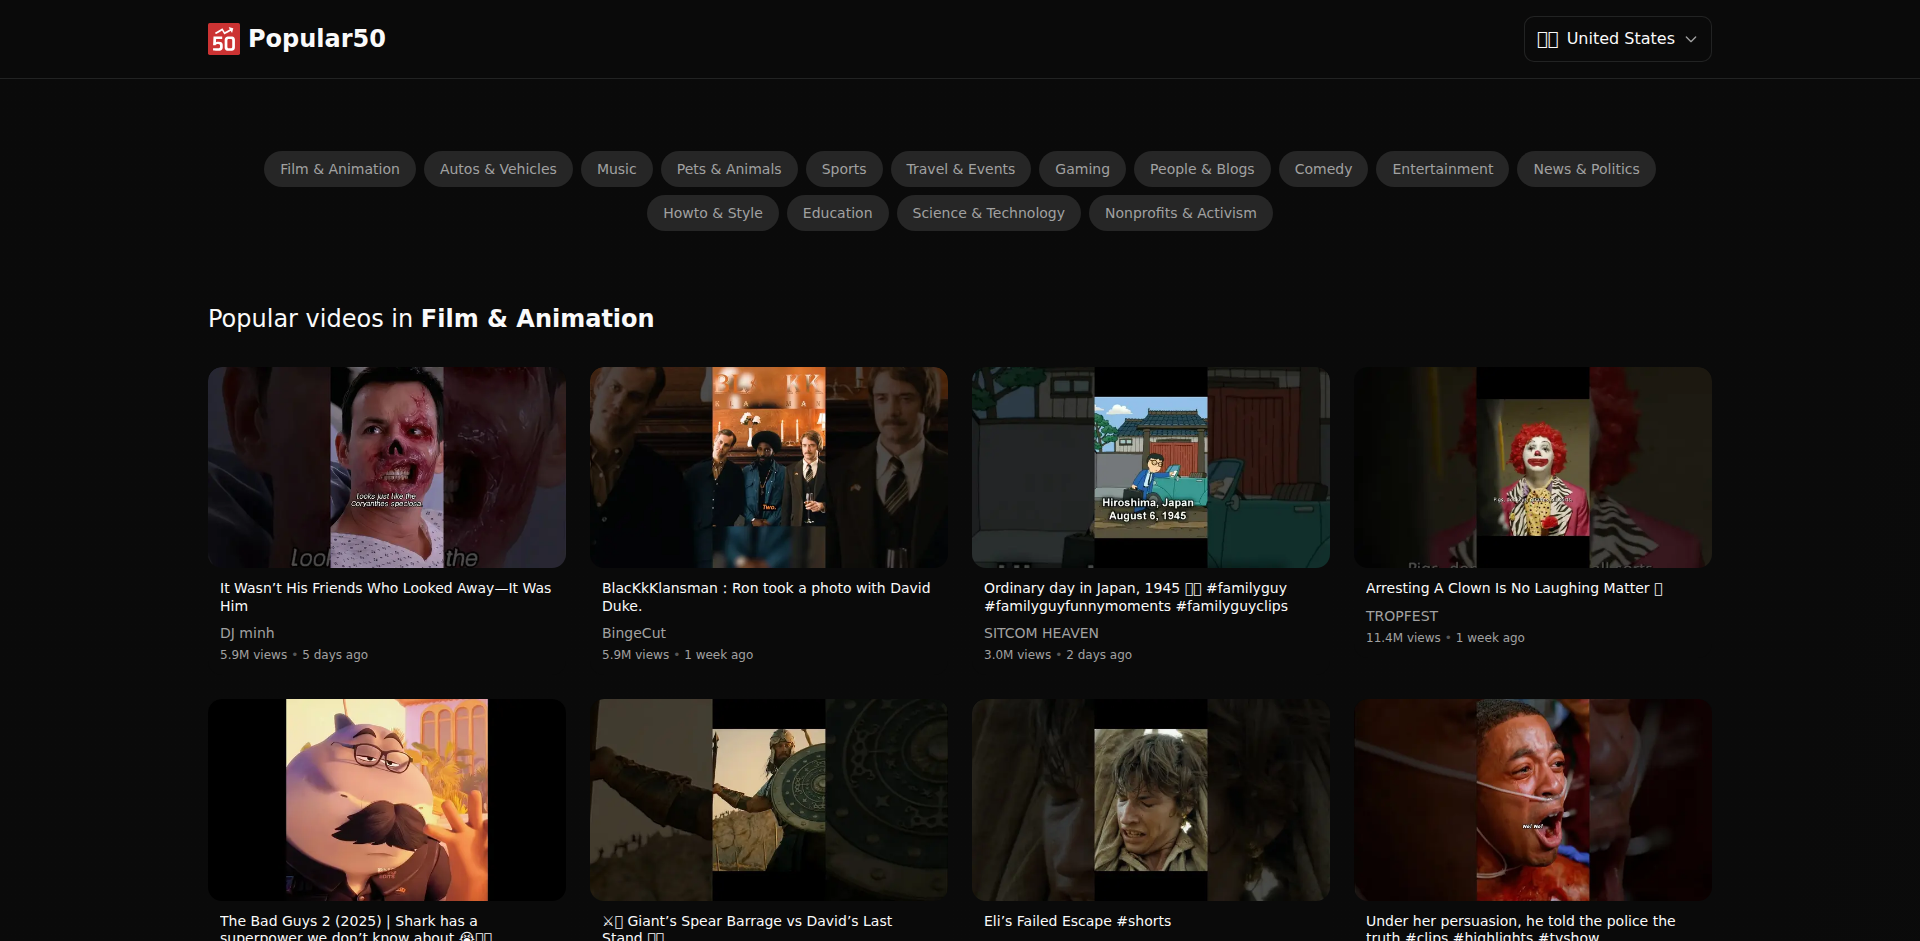Screen dimensions: 1920x941
Task: Open title 'It Wasn't His Friends Who Looked Away'
Action: point(385,597)
